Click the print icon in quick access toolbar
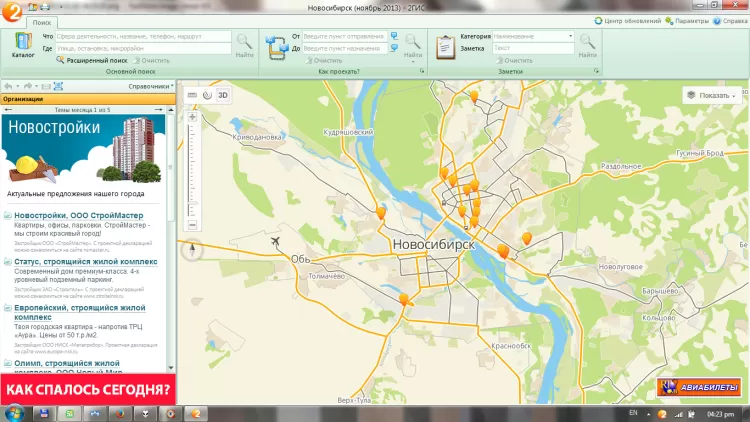 point(45,7)
